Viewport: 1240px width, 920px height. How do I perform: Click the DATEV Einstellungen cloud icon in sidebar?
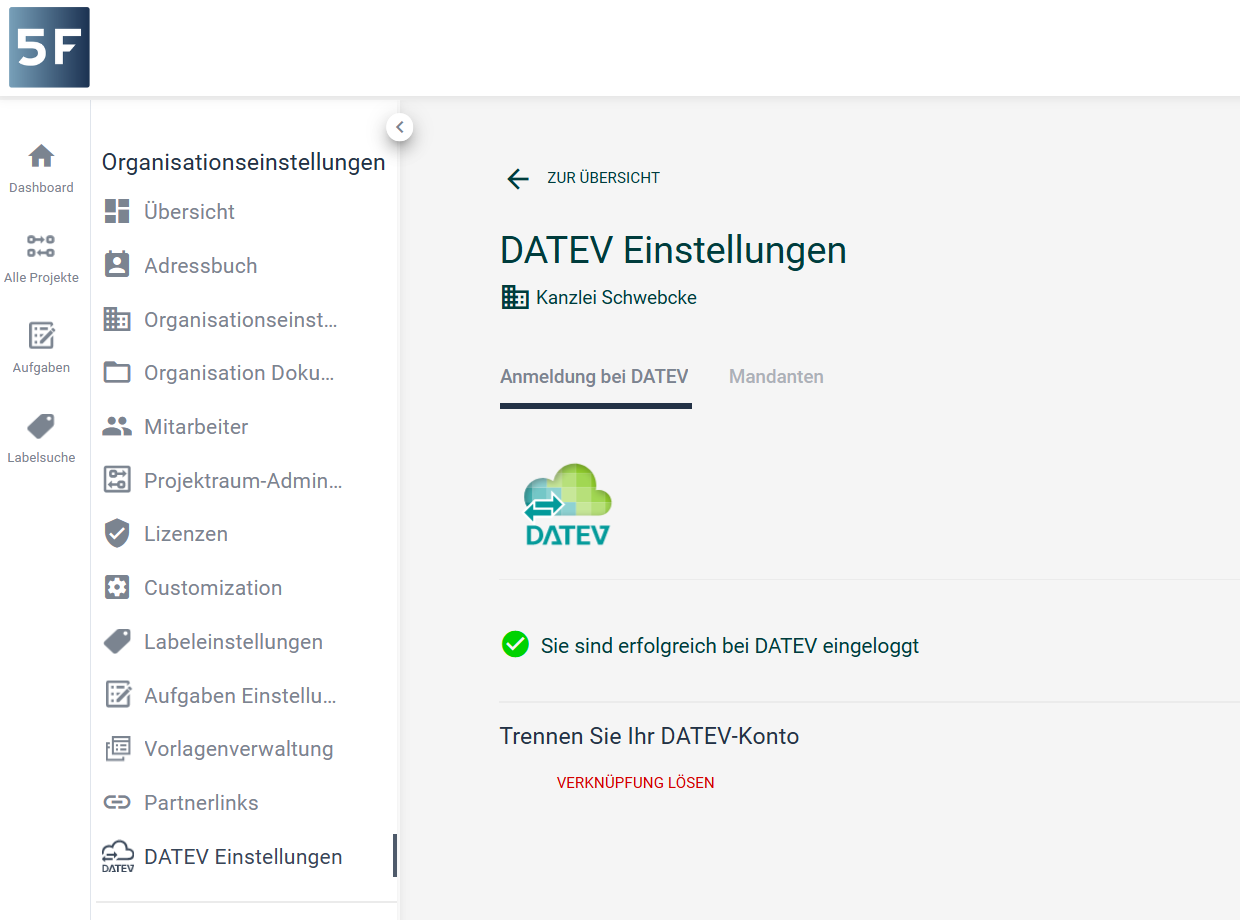[x=118, y=856]
